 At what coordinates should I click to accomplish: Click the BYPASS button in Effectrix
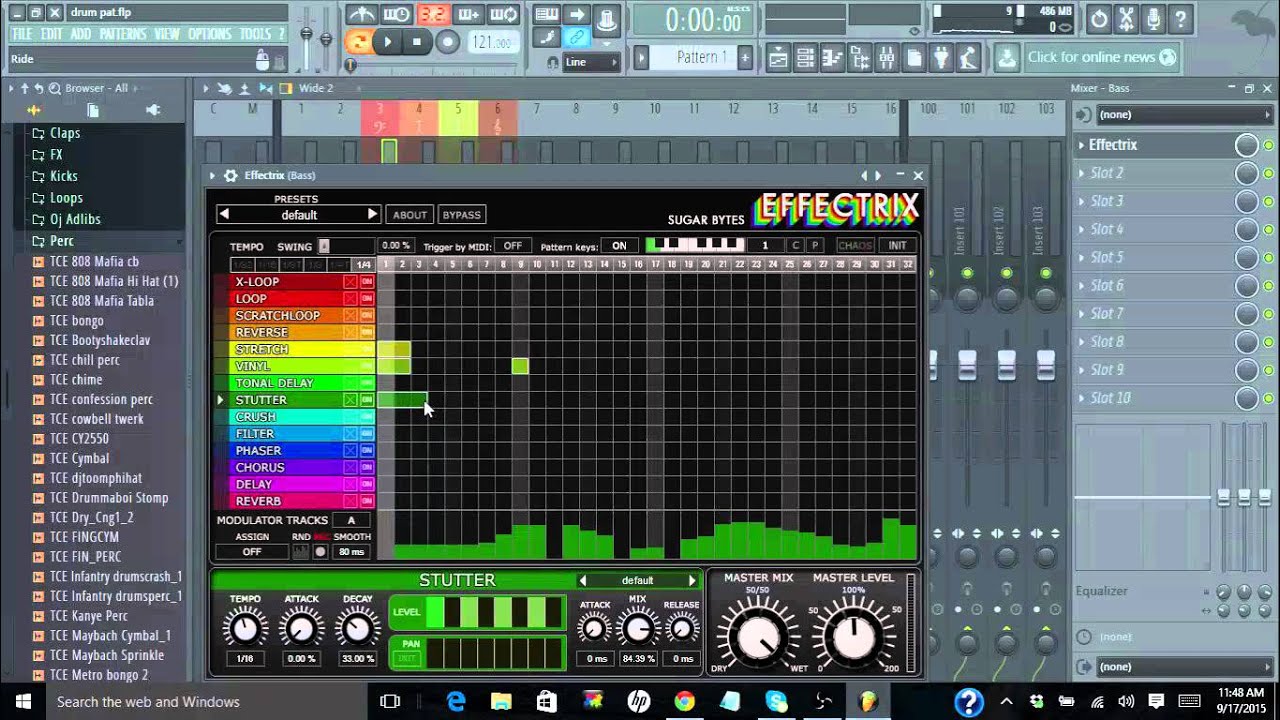point(462,215)
